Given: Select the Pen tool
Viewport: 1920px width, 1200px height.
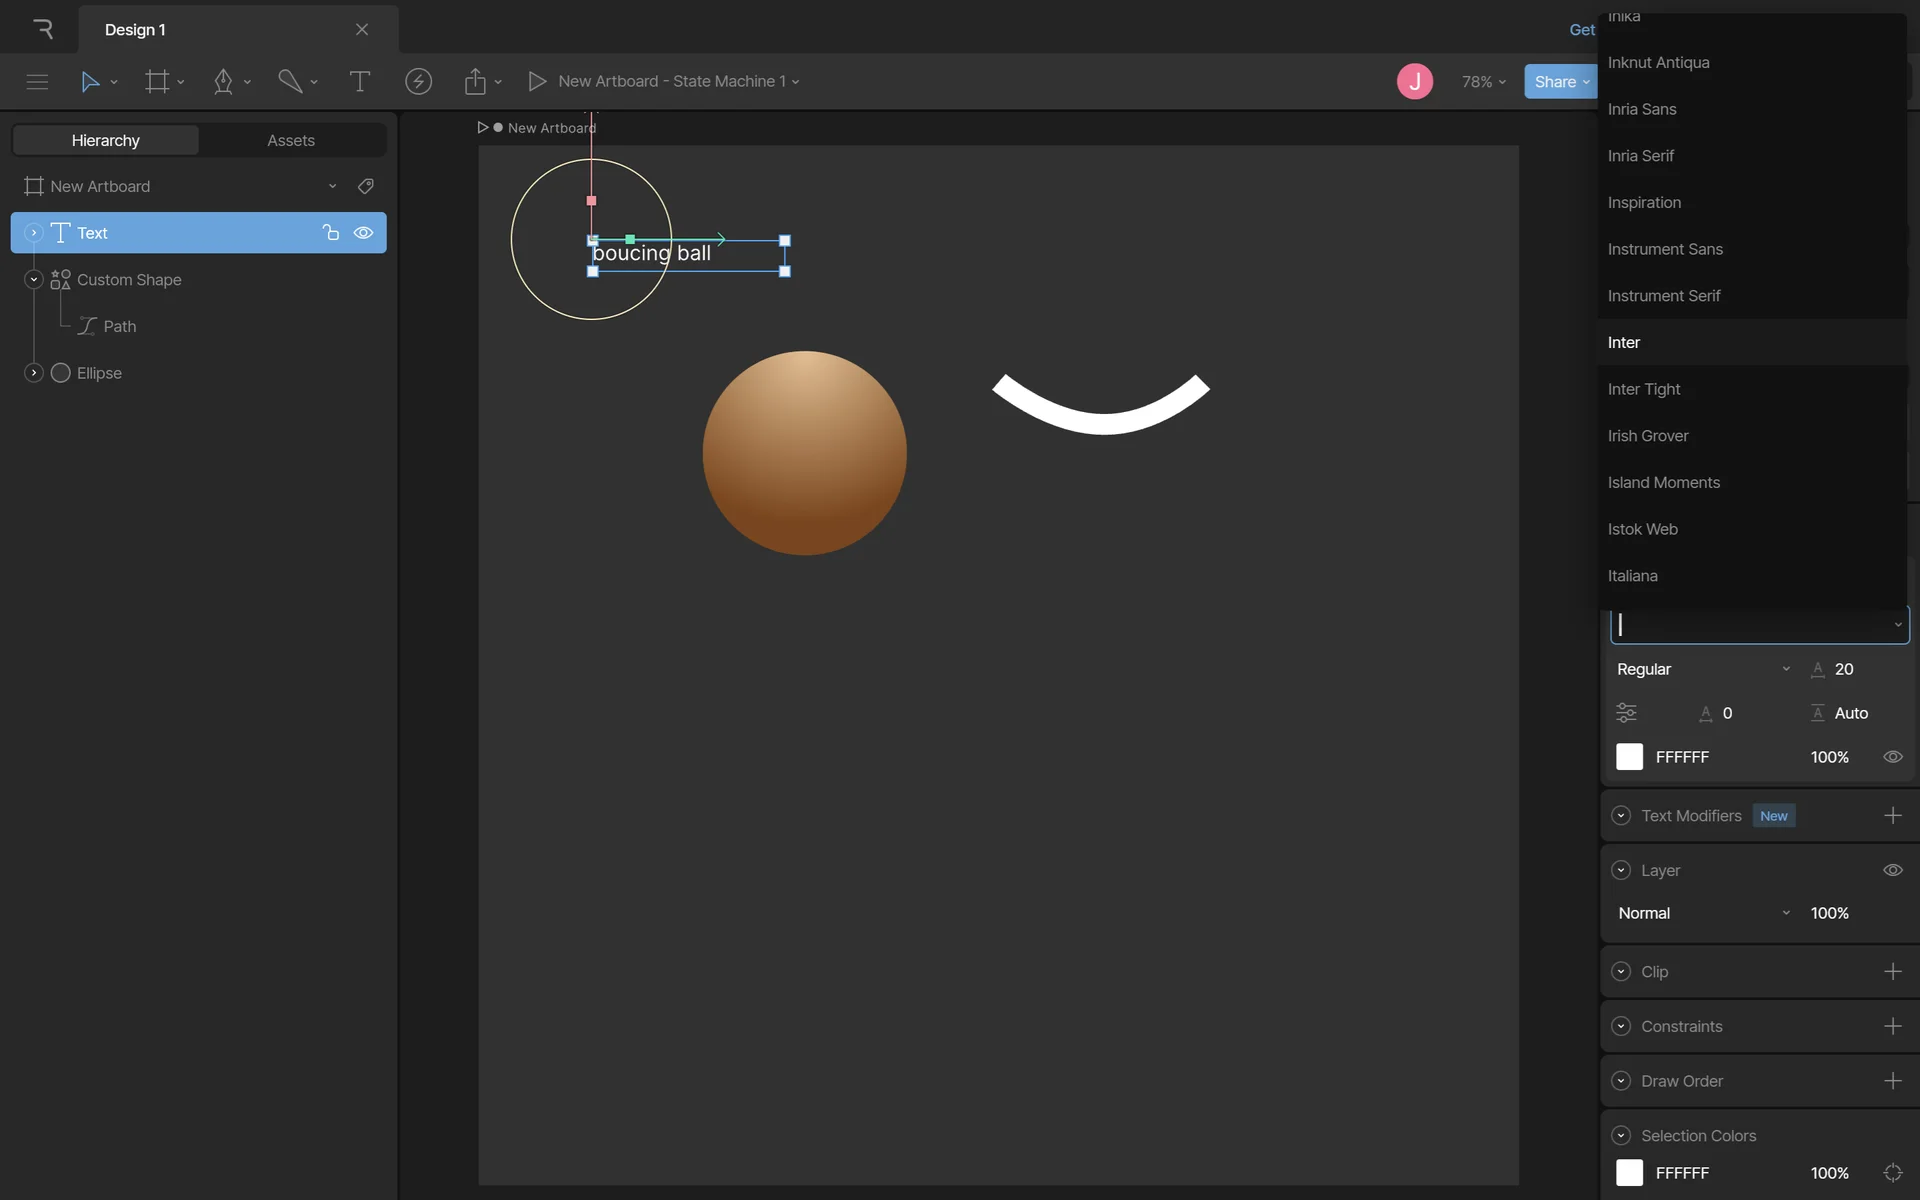Looking at the screenshot, I should tap(223, 81).
